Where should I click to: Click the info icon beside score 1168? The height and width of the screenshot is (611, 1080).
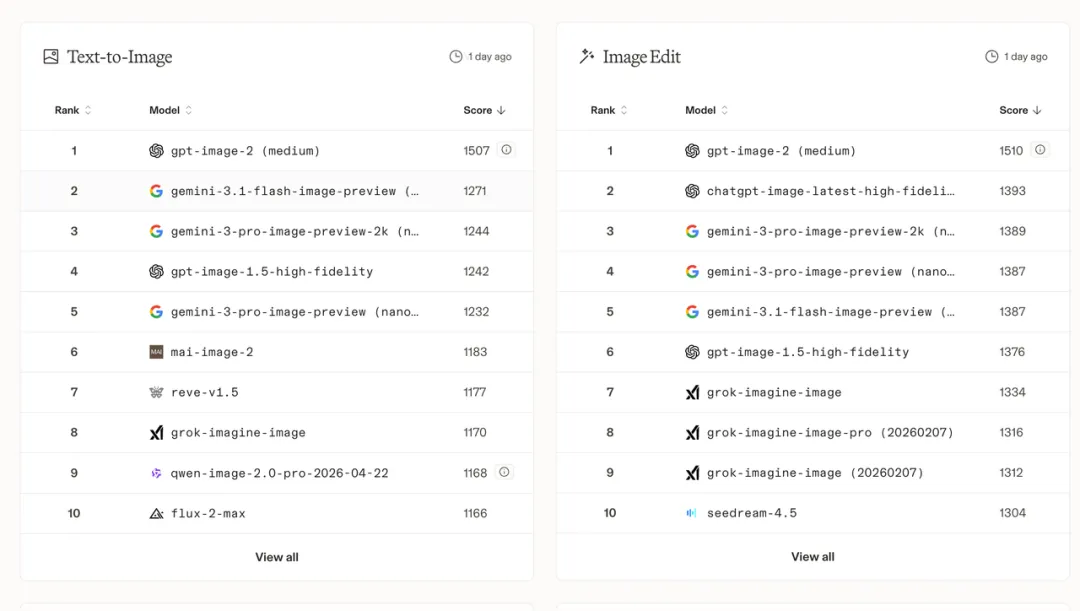point(504,472)
